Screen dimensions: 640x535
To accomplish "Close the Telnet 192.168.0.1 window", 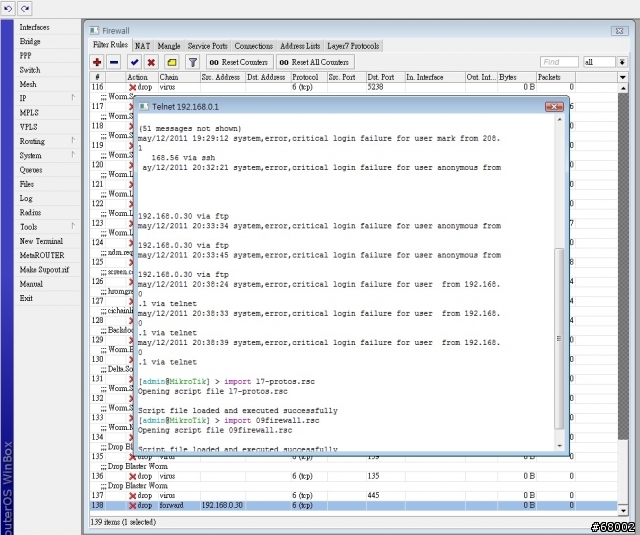I will [x=554, y=106].
